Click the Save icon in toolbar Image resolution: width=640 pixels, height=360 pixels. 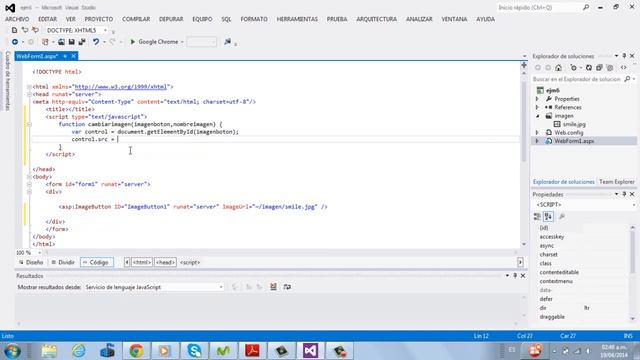71,42
